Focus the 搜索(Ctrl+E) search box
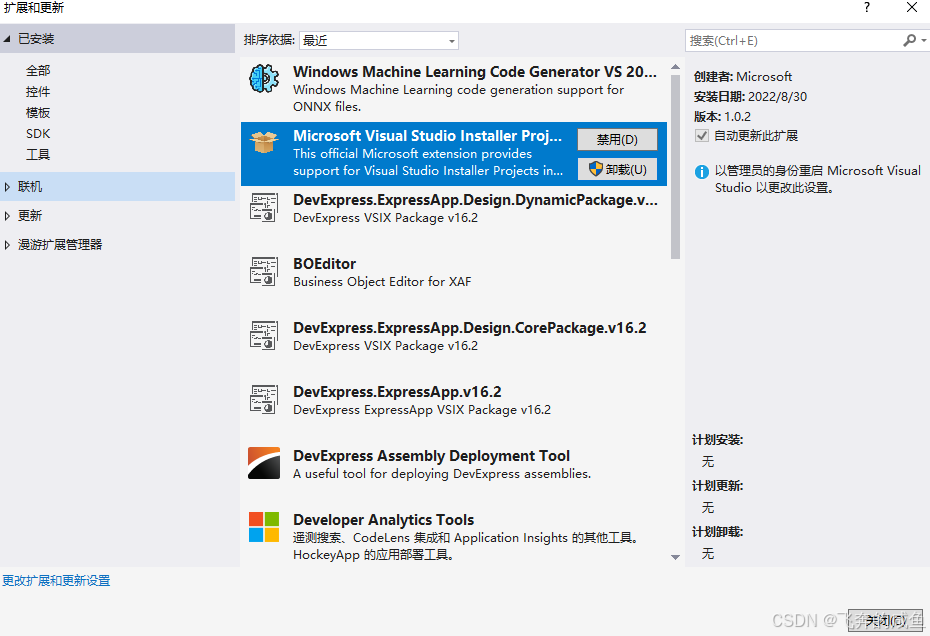Viewport: 930px width, 636px height. click(x=793, y=40)
